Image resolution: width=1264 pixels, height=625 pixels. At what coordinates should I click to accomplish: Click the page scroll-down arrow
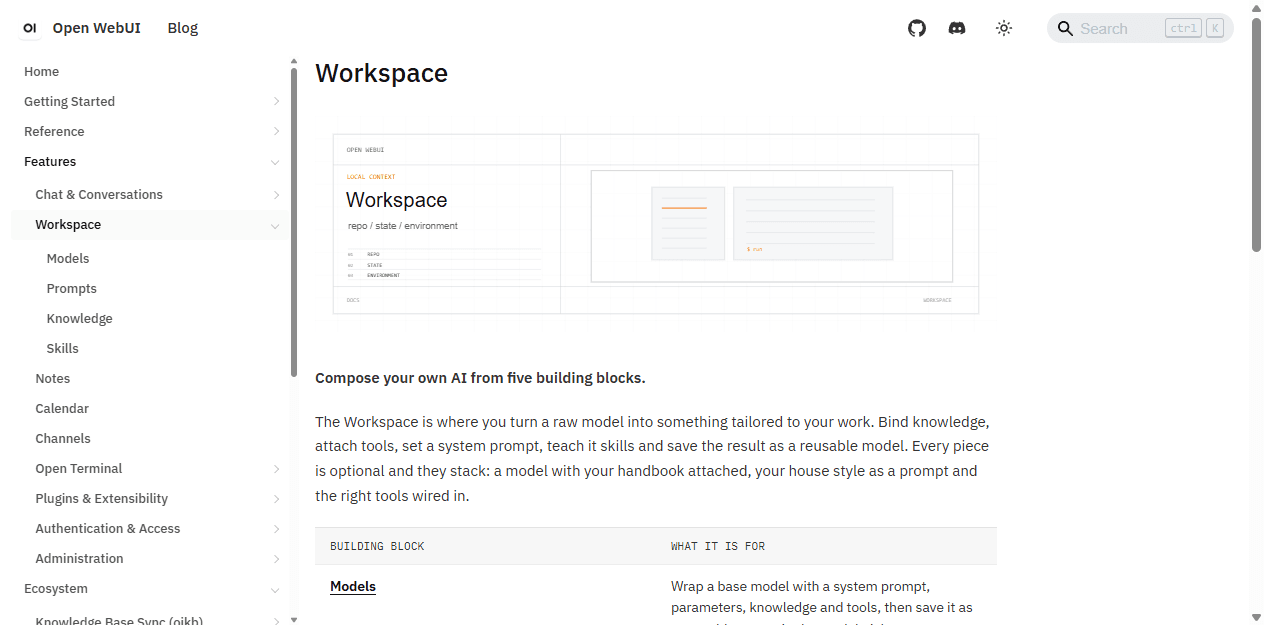point(1257,618)
